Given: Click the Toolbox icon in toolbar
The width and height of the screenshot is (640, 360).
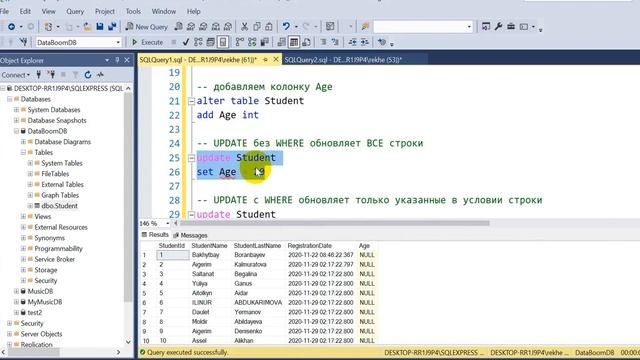Looking at the screenshot, I should (511, 27).
